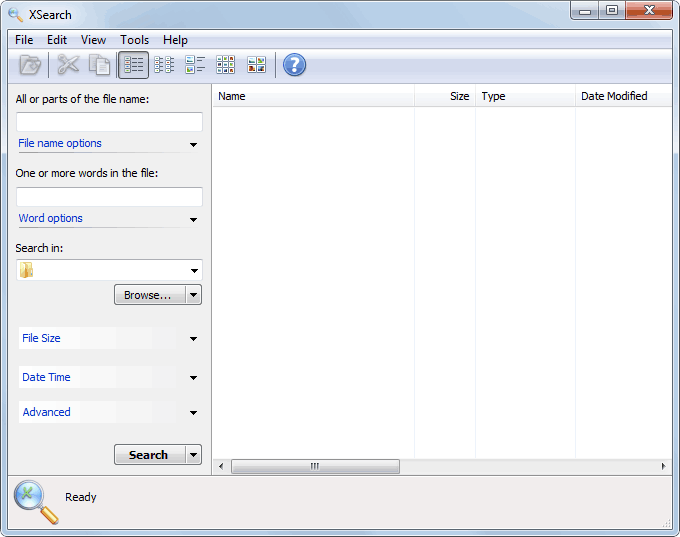Switch to Details view in the toolbar

tap(133, 66)
